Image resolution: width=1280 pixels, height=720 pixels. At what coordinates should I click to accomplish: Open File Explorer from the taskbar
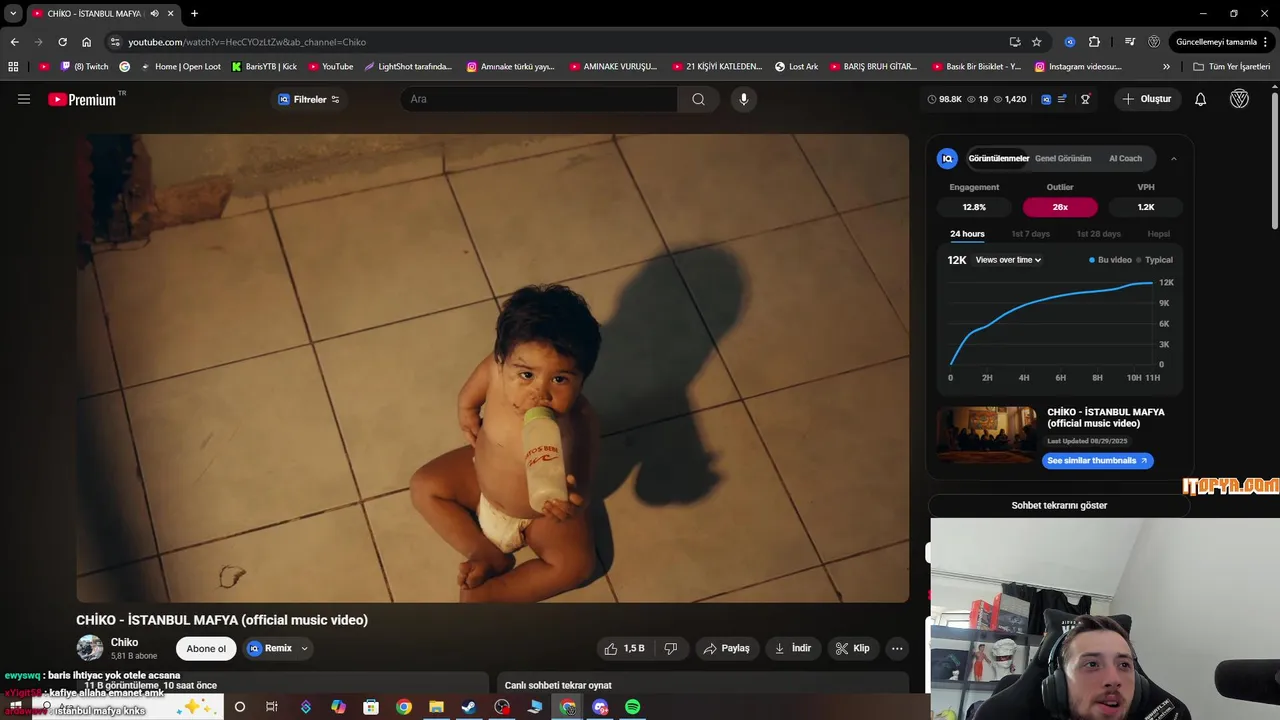tap(436, 707)
